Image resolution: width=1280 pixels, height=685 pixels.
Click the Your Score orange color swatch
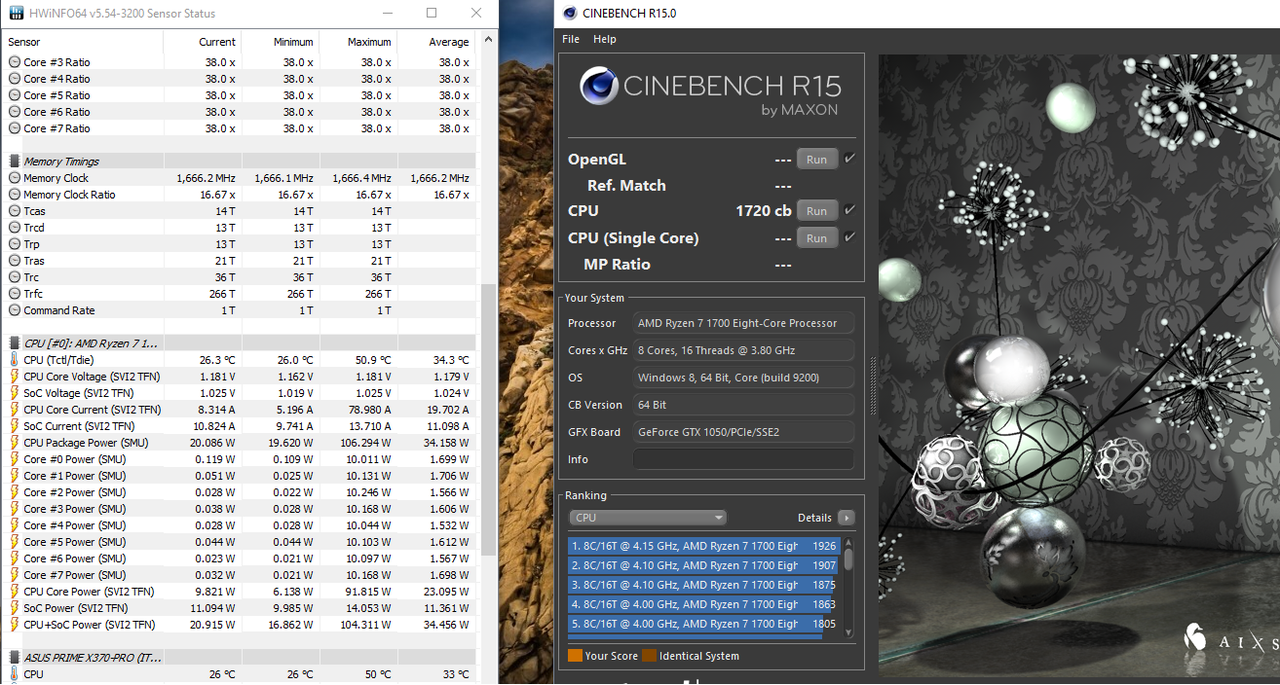[x=574, y=656]
